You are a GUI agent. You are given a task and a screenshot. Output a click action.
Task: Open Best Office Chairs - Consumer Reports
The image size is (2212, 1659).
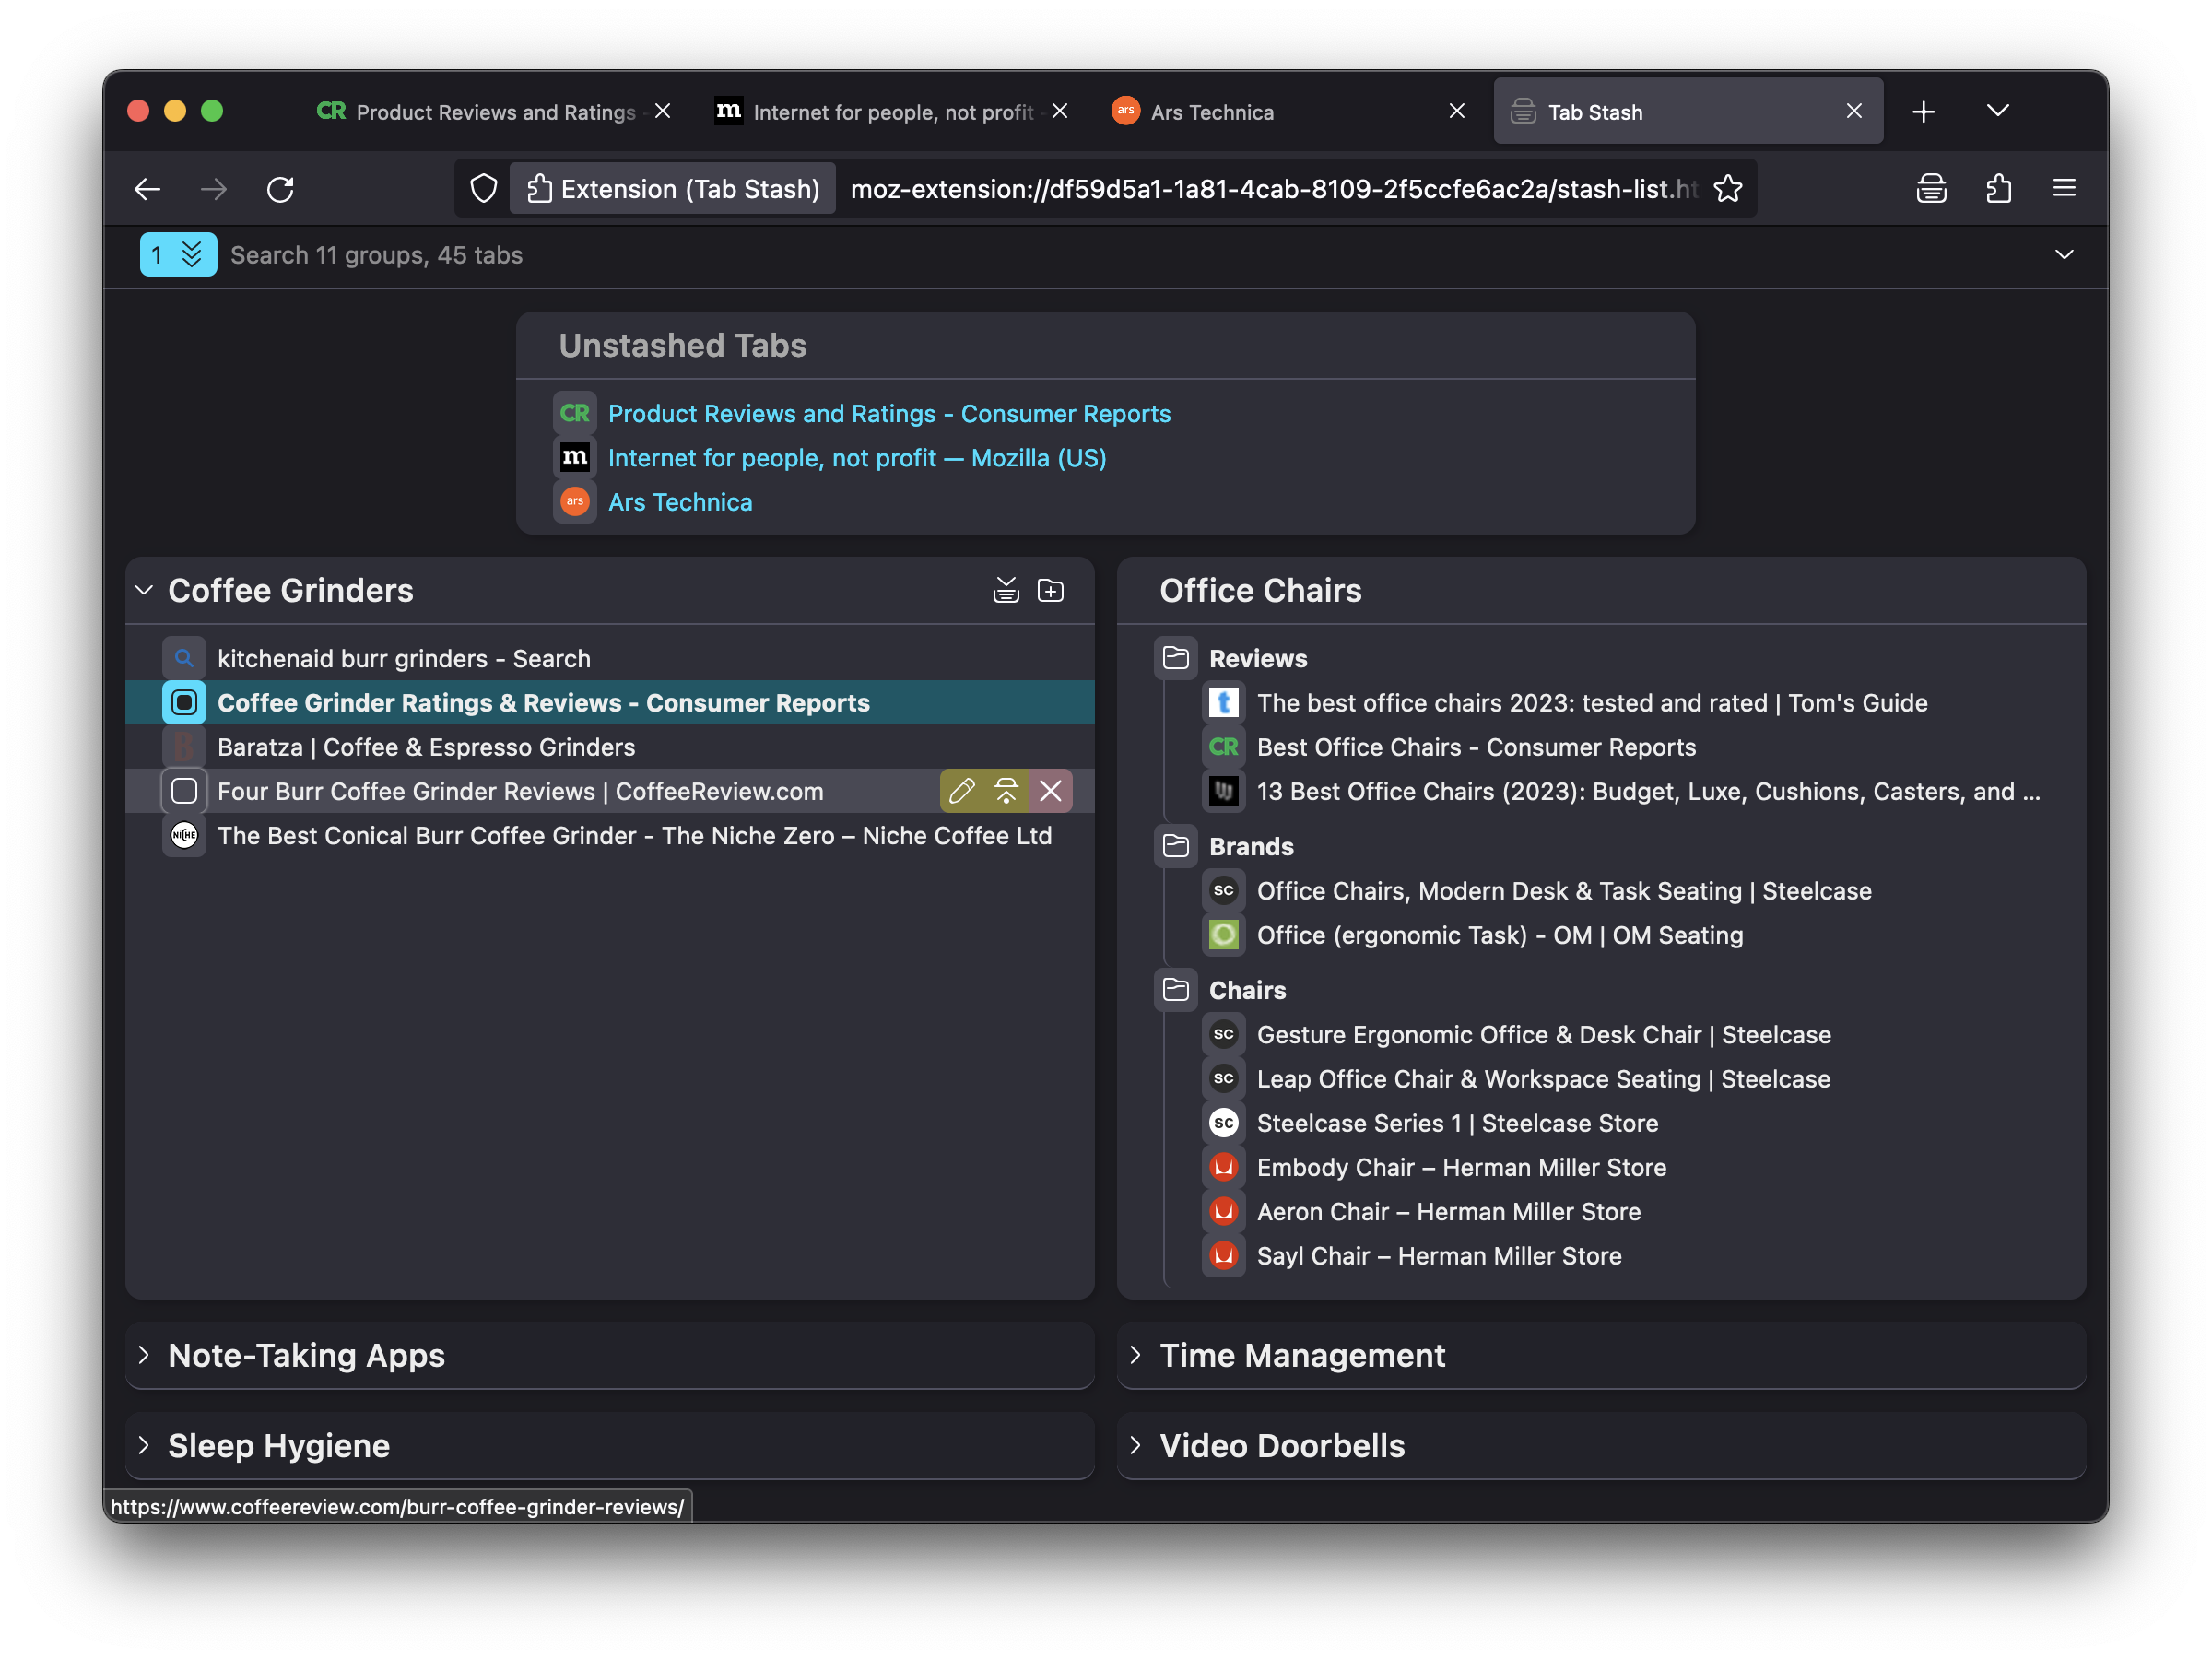click(x=1476, y=747)
